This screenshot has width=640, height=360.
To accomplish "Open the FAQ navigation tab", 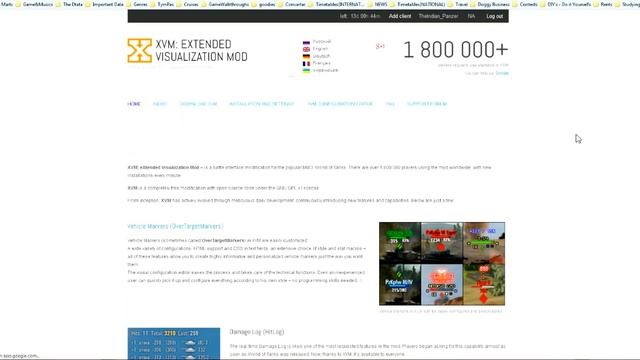I will pyautogui.click(x=390, y=104).
